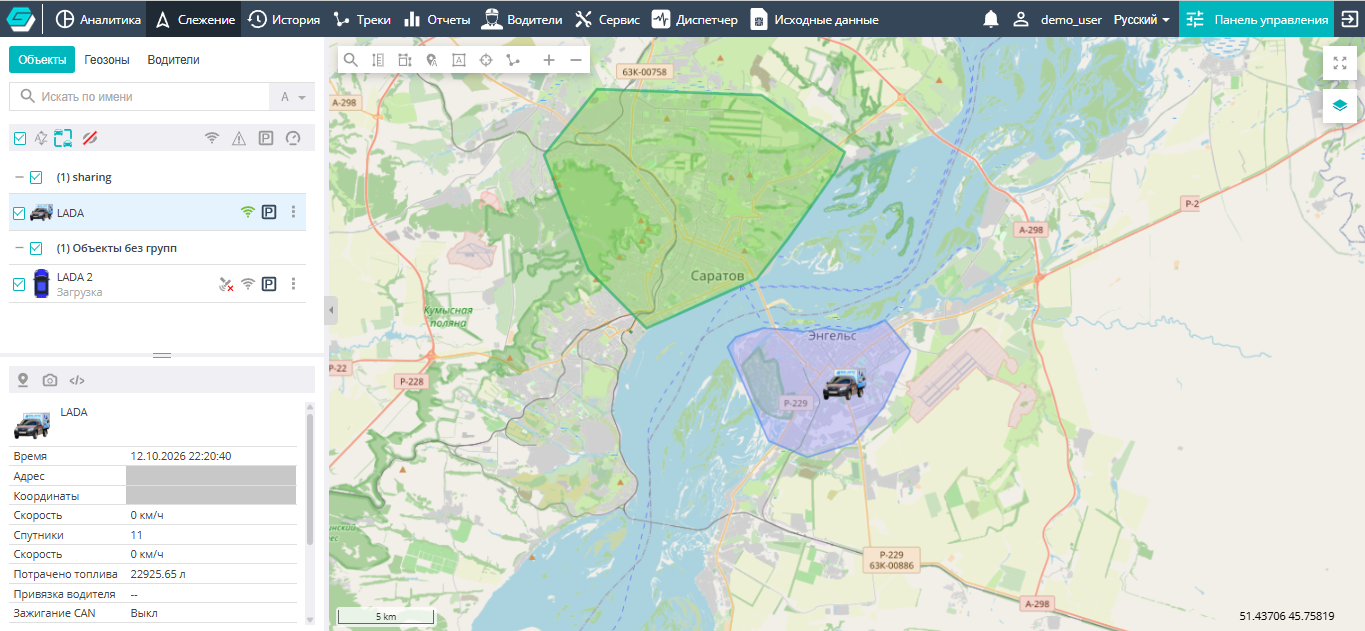This screenshot has width=1365, height=631.
Task: Toggle fullscreen map mode
Action: click(1340, 62)
